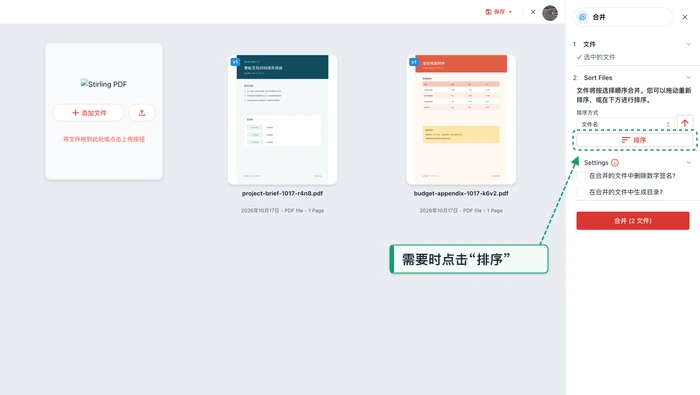Click v1 badge on budget-appendix thumbnail

(x=414, y=62)
